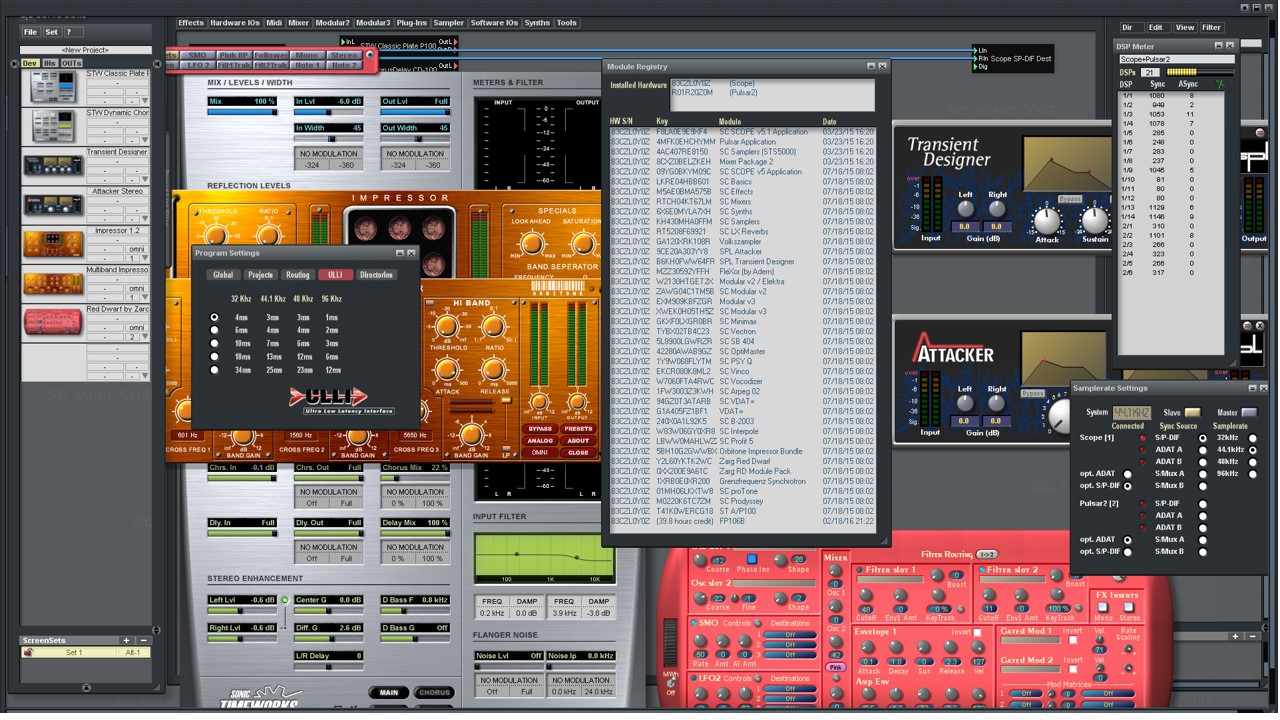The height and width of the screenshot is (720, 1280).
Task: Click the Transient Designer Right gain knob
Action: coord(998,209)
